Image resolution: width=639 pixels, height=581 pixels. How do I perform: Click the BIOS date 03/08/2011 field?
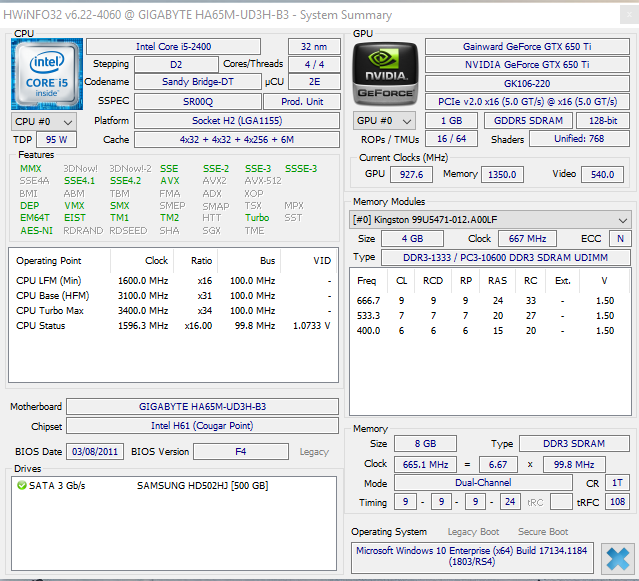[95, 452]
